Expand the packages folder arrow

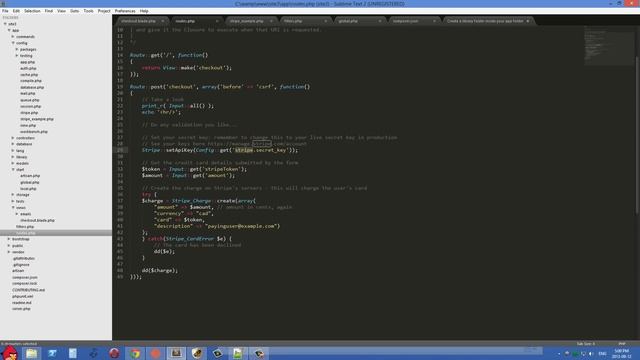pos(17,49)
